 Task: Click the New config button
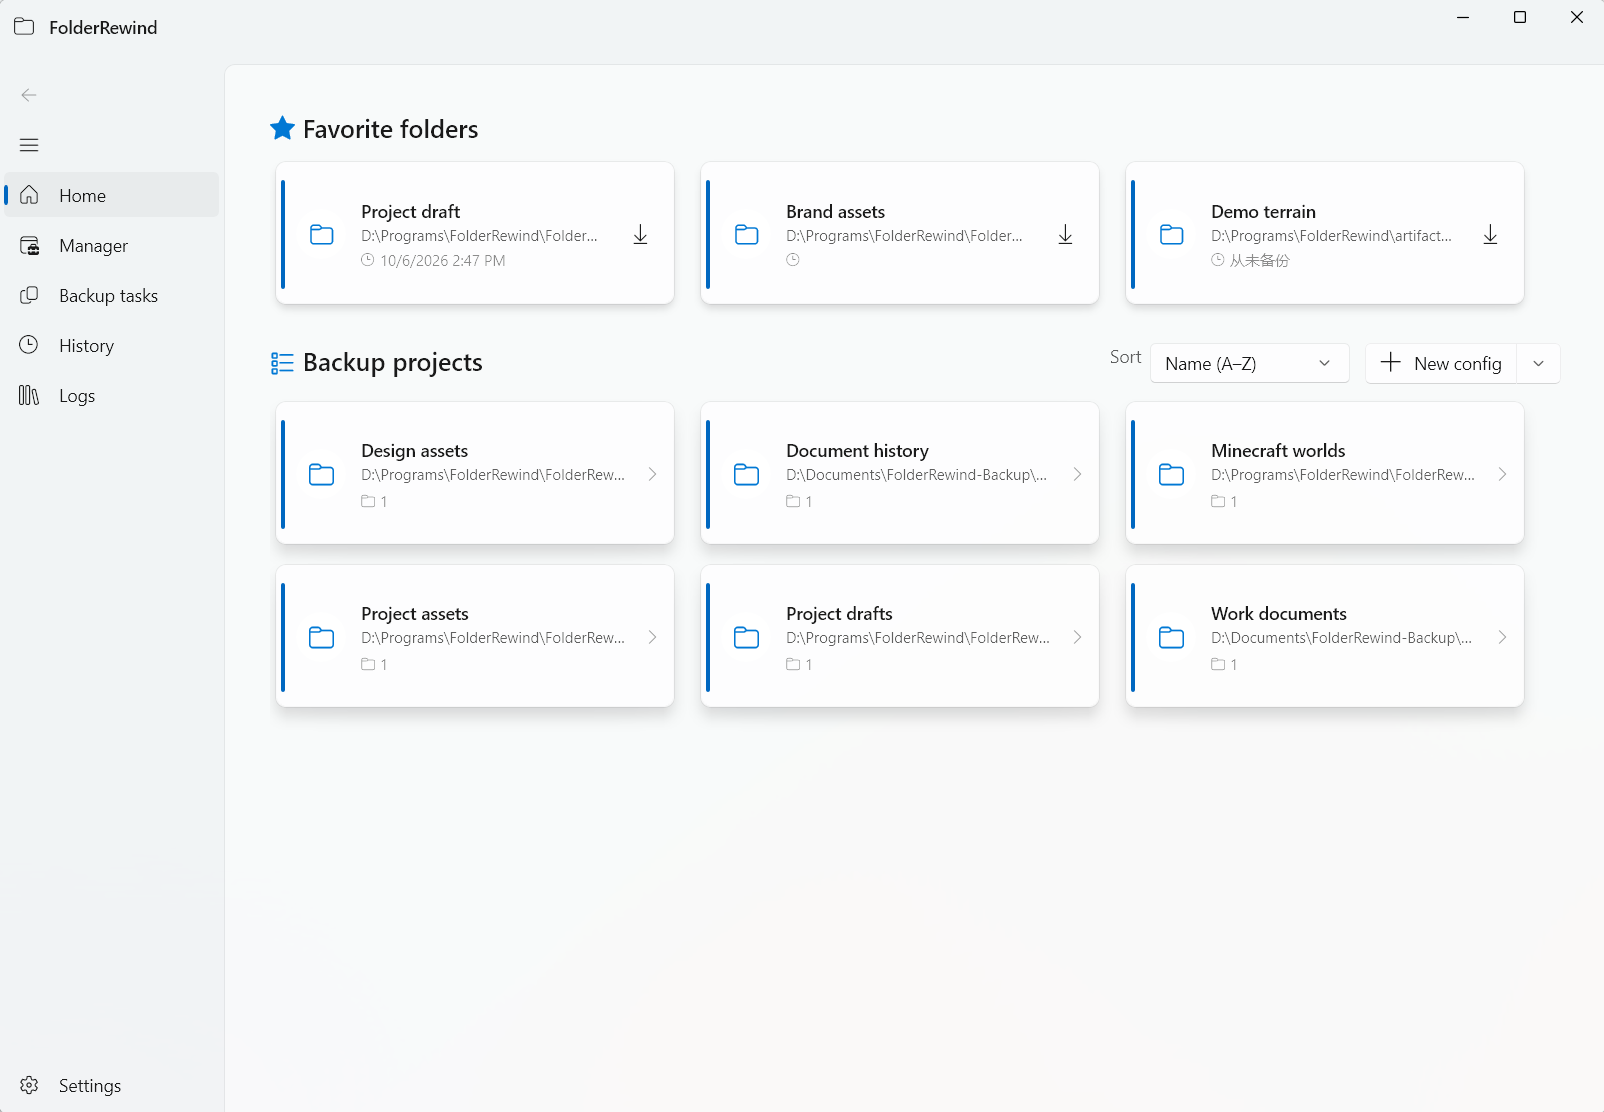pyautogui.click(x=1441, y=363)
